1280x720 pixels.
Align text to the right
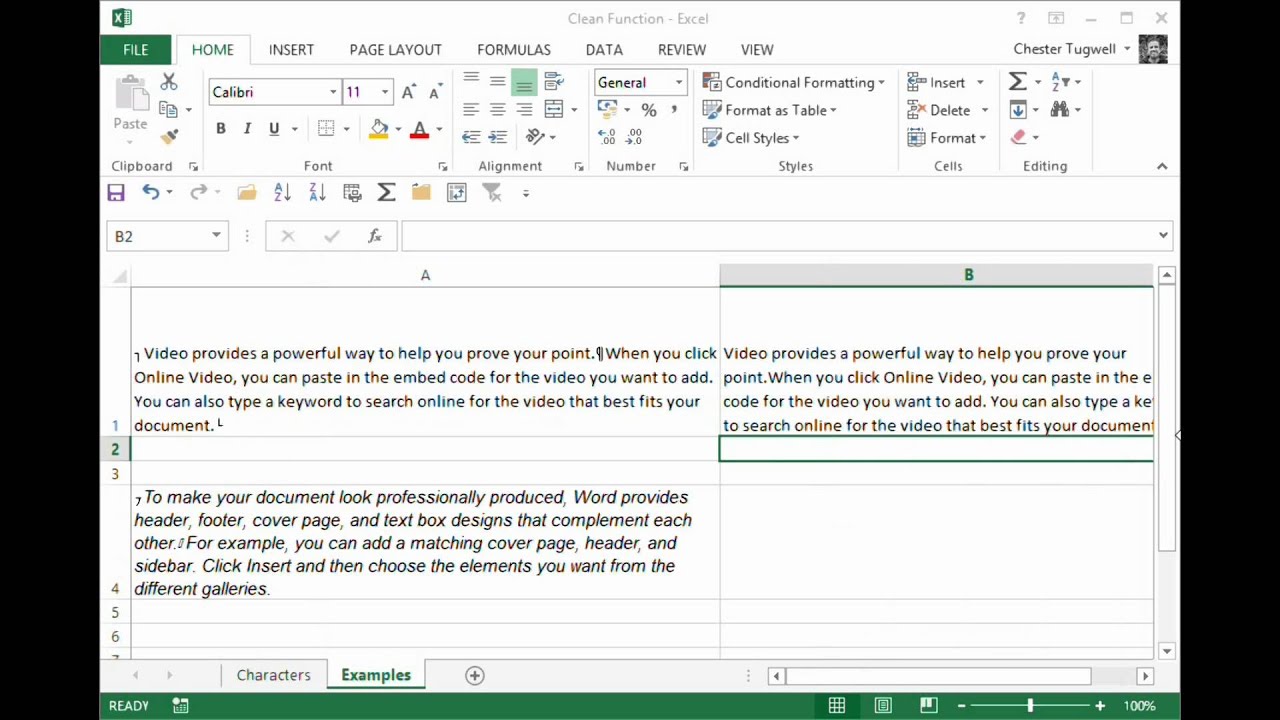pyautogui.click(x=524, y=109)
